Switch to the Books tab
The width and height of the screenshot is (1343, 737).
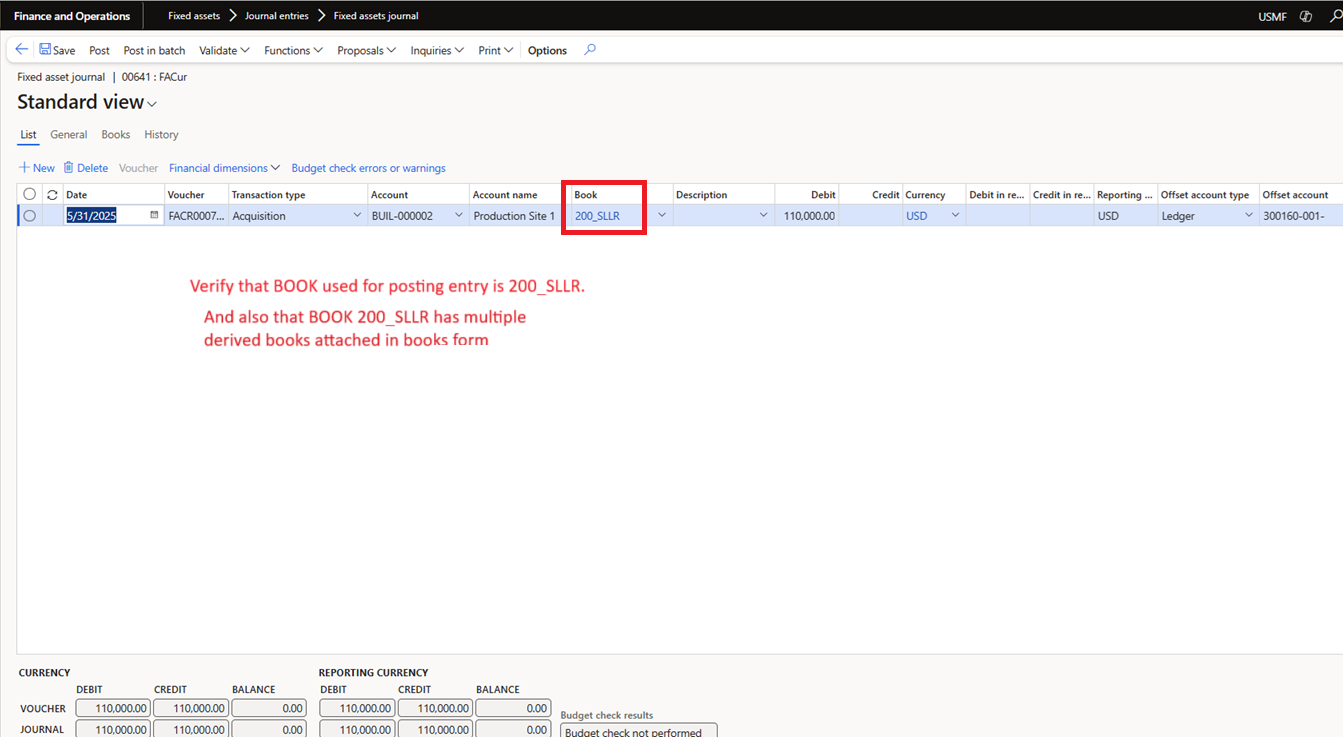tap(116, 135)
